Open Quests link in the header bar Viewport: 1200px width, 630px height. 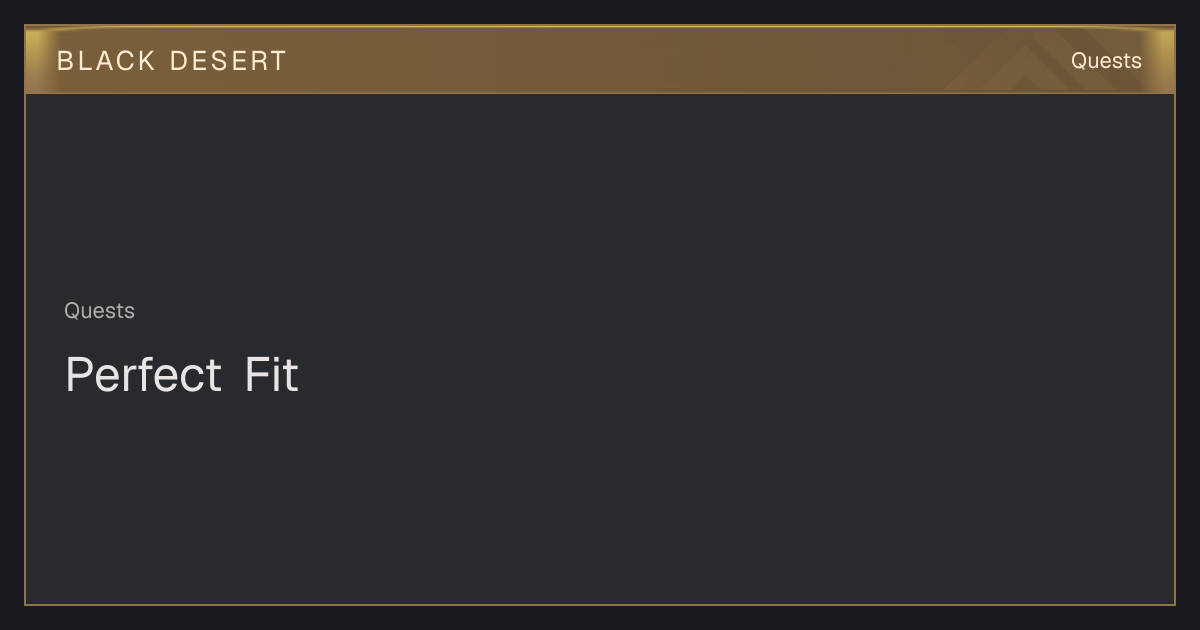[x=1106, y=61]
